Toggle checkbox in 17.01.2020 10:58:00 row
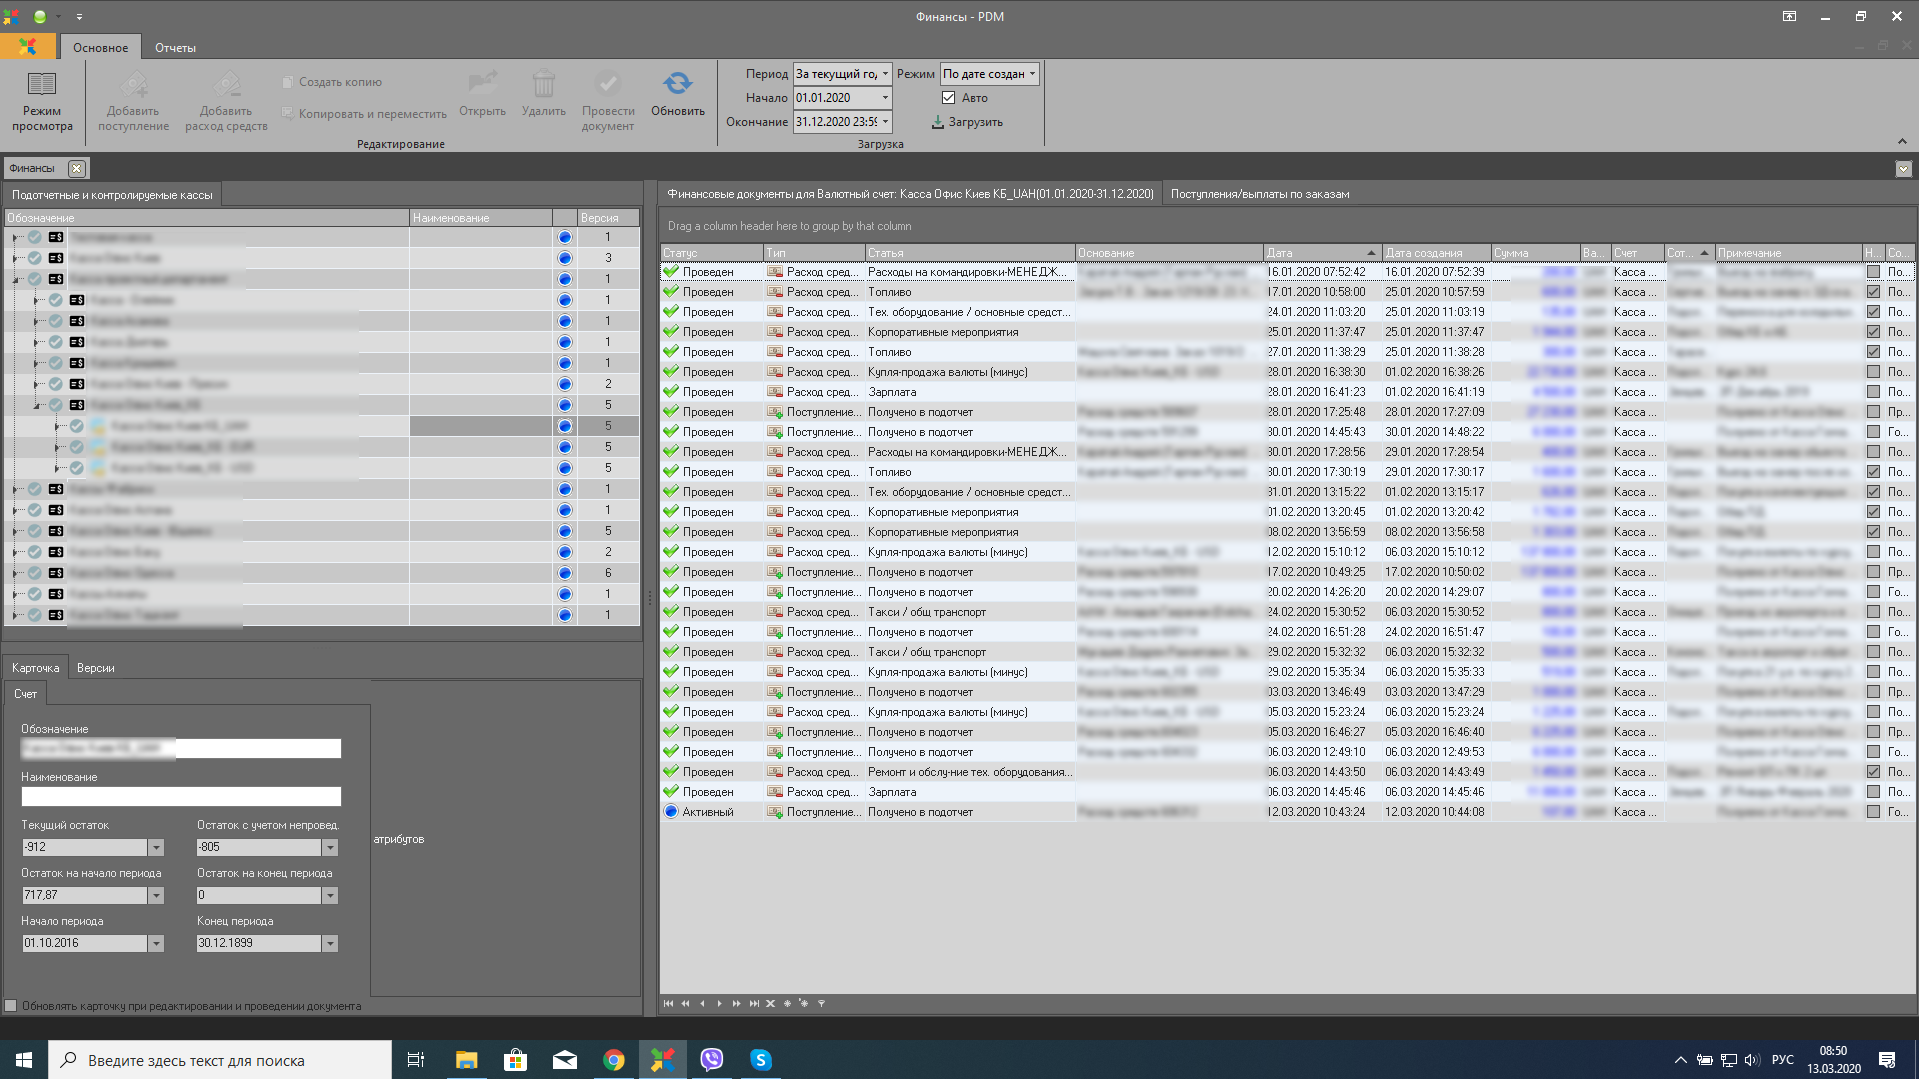The height and width of the screenshot is (1079, 1919). pyautogui.click(x=1873, y=292)
